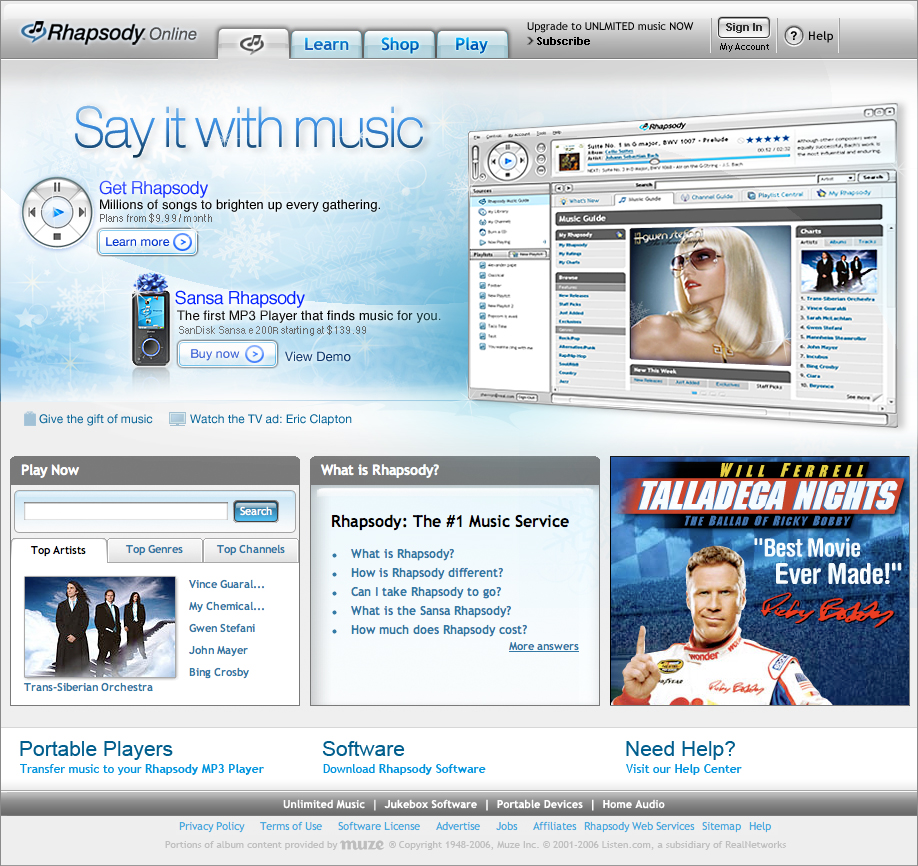The image size is (918, 866).
Task: Switch to the Learn tab
Action: pyautogui.click(x=326, y=45)
